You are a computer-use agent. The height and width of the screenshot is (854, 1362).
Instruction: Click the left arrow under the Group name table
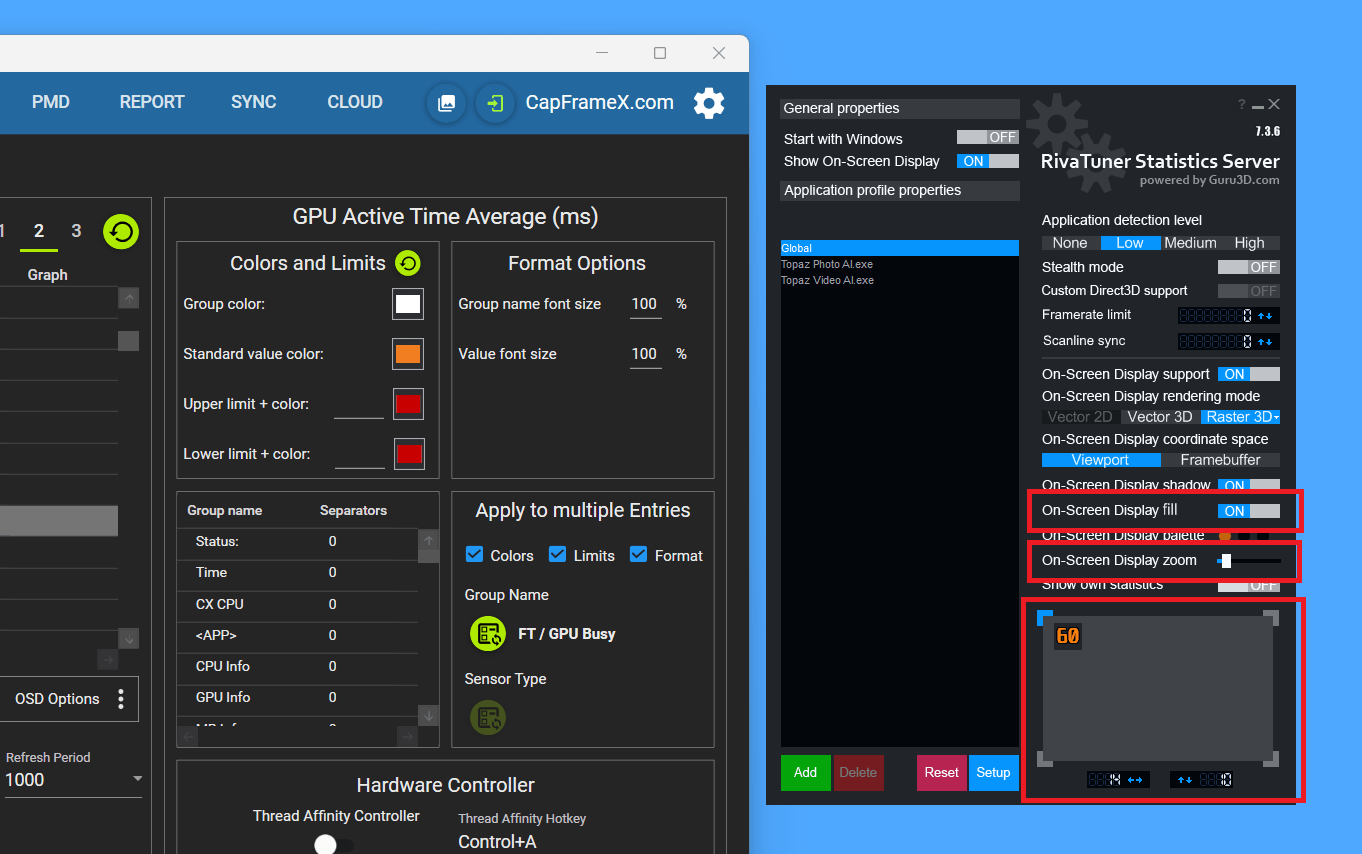[187, 736]
